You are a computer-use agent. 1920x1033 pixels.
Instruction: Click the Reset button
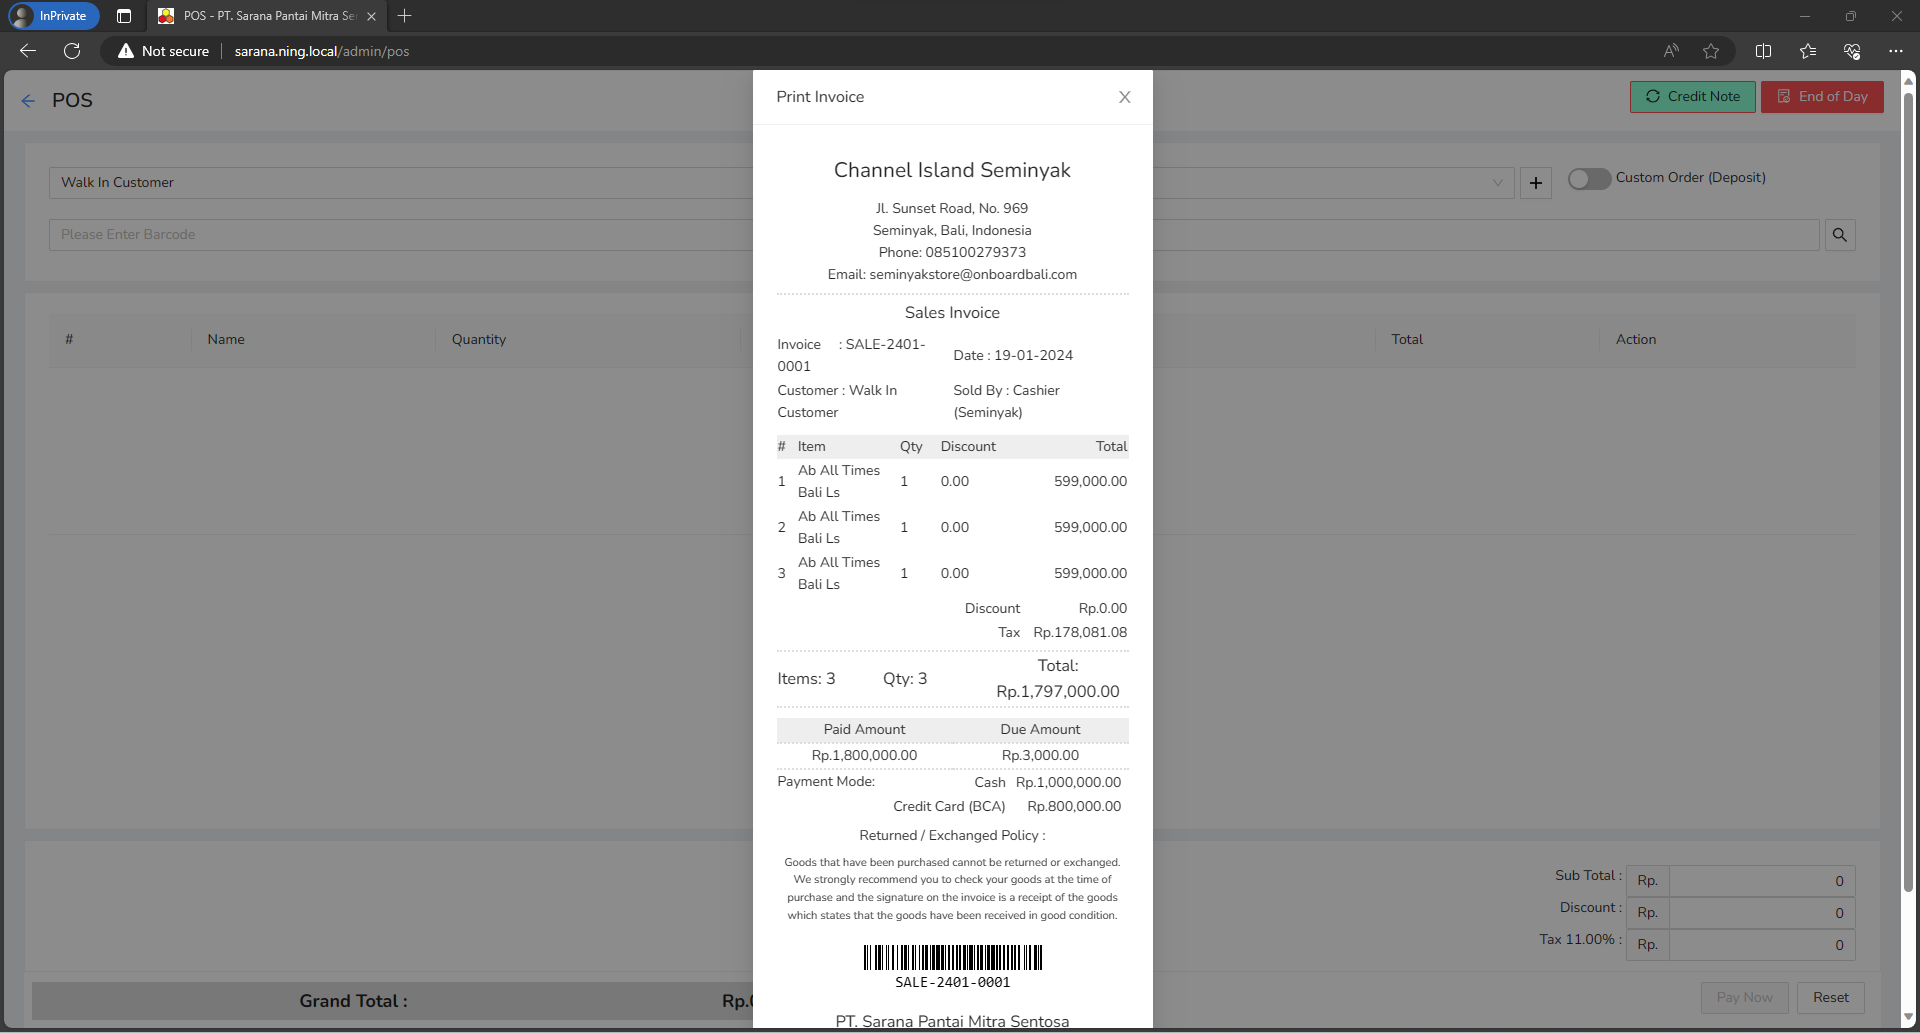(1830, 997)
